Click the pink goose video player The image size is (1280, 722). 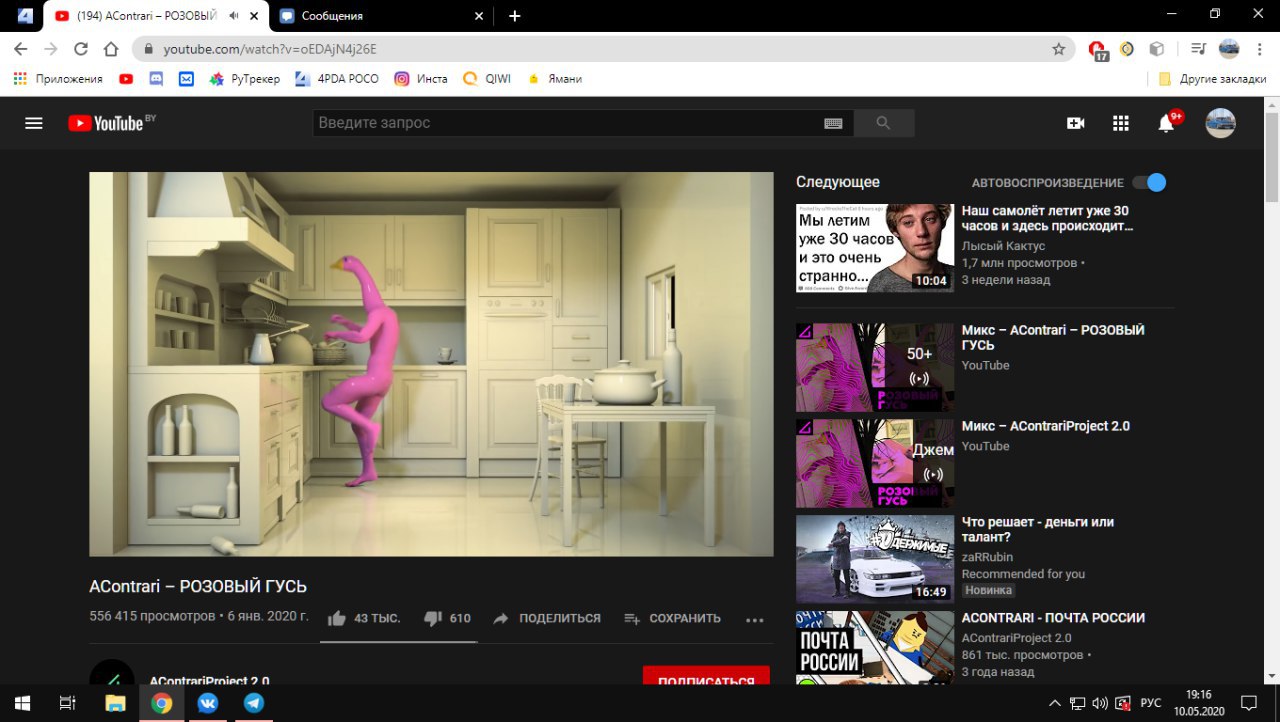[x=431, y=364]
